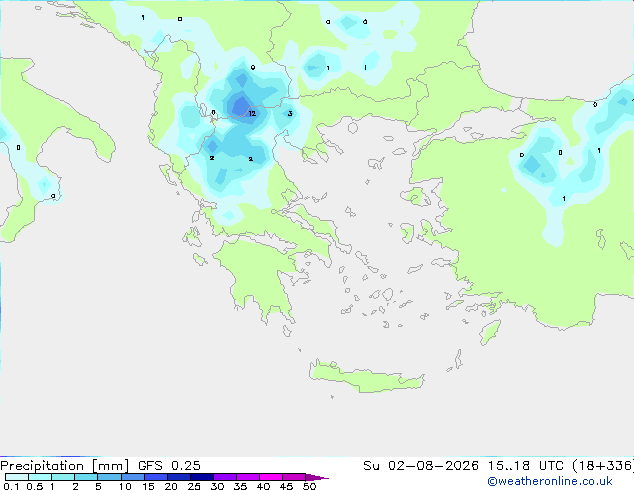The height and width of the screenshot is (490, 634).
Task: Click the '(18+336)' forecast run text
Action: click(x=603, y=466)
